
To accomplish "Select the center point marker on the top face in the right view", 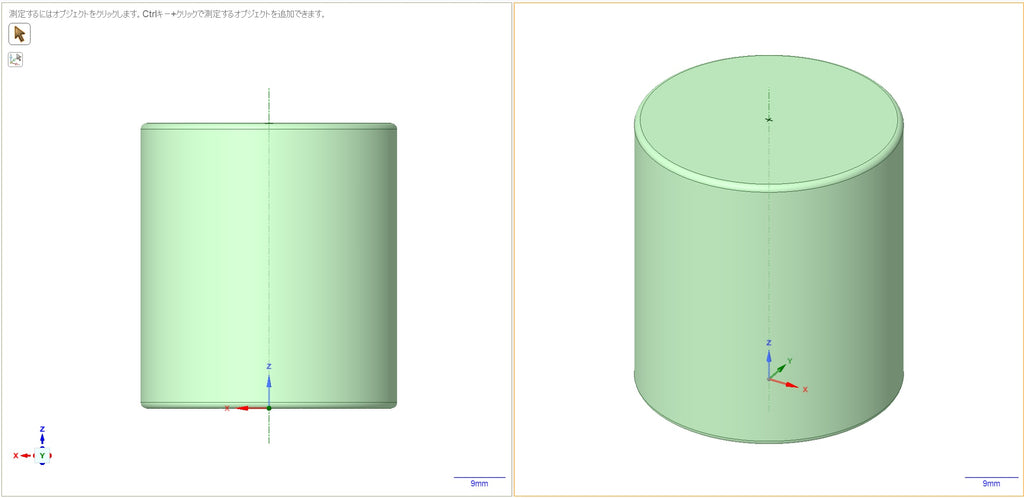I will [x=769, y=119].
